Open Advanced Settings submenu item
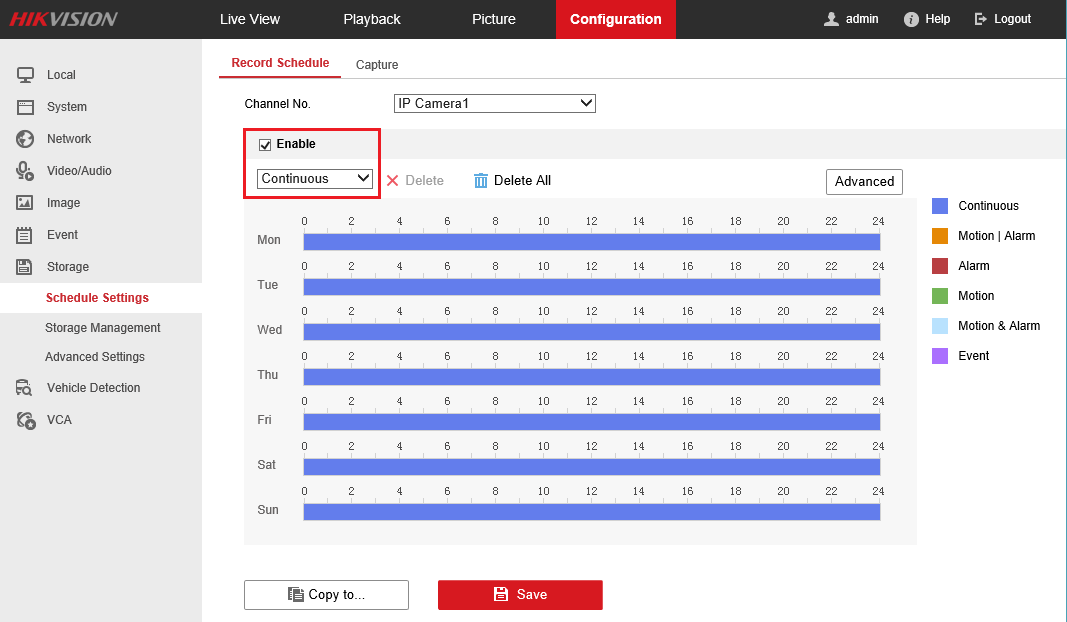 point(95,357)
